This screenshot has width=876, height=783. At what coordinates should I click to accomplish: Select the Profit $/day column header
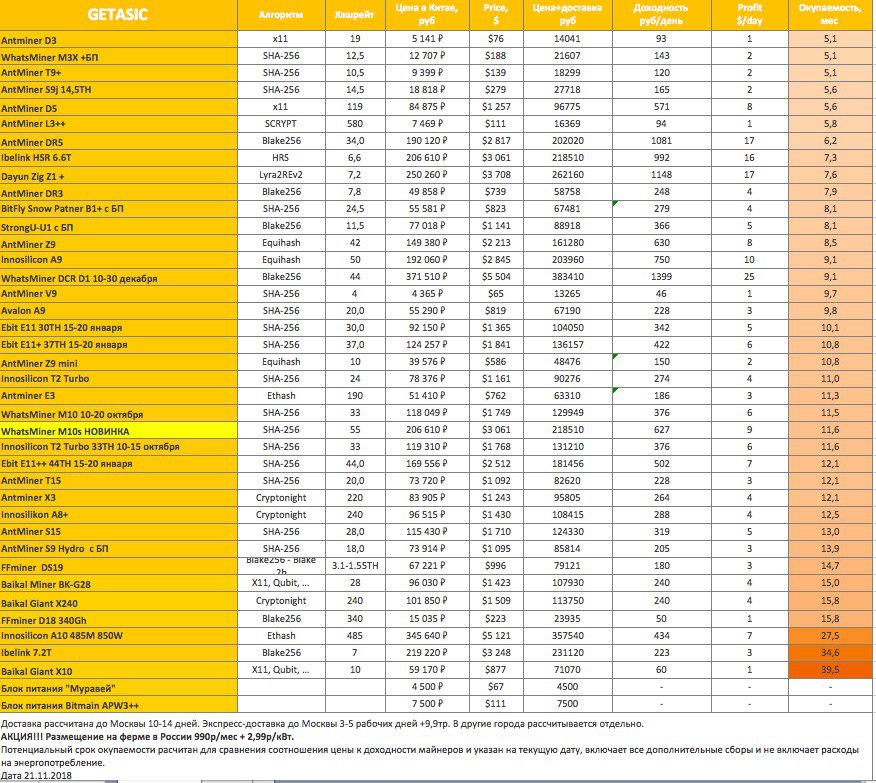click(749, 15)
